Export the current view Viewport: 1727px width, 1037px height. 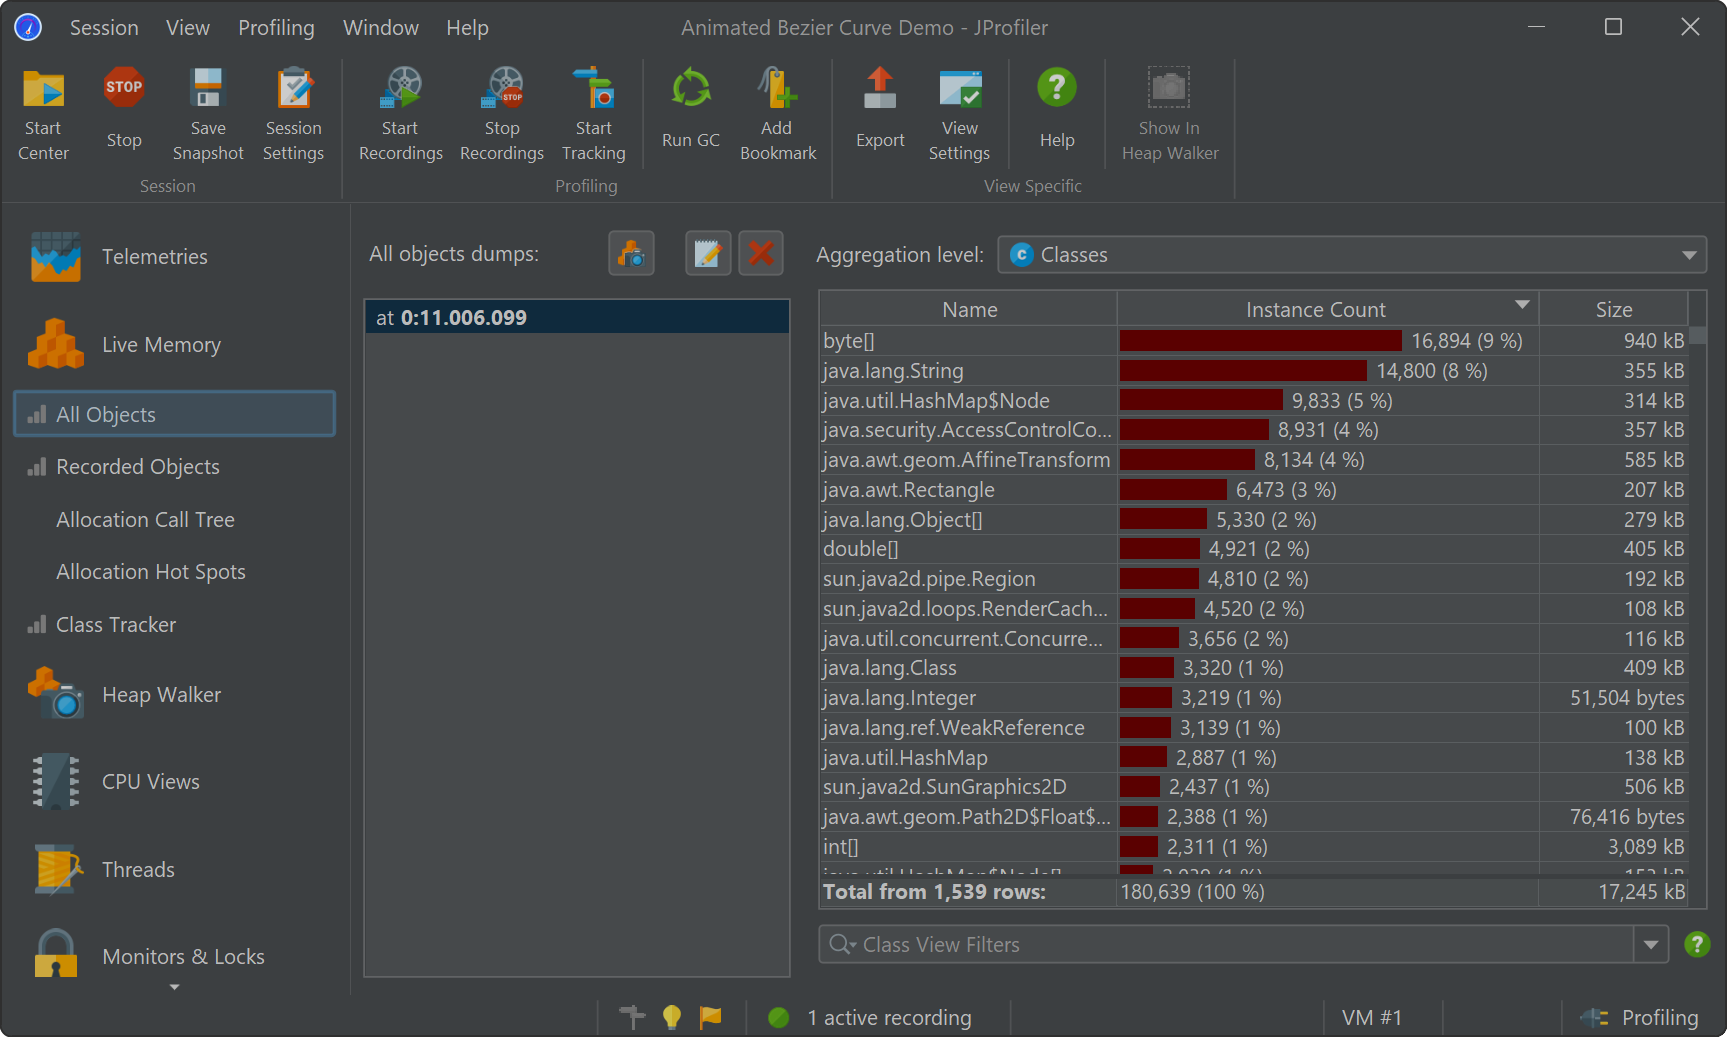[x=880, y=110]
